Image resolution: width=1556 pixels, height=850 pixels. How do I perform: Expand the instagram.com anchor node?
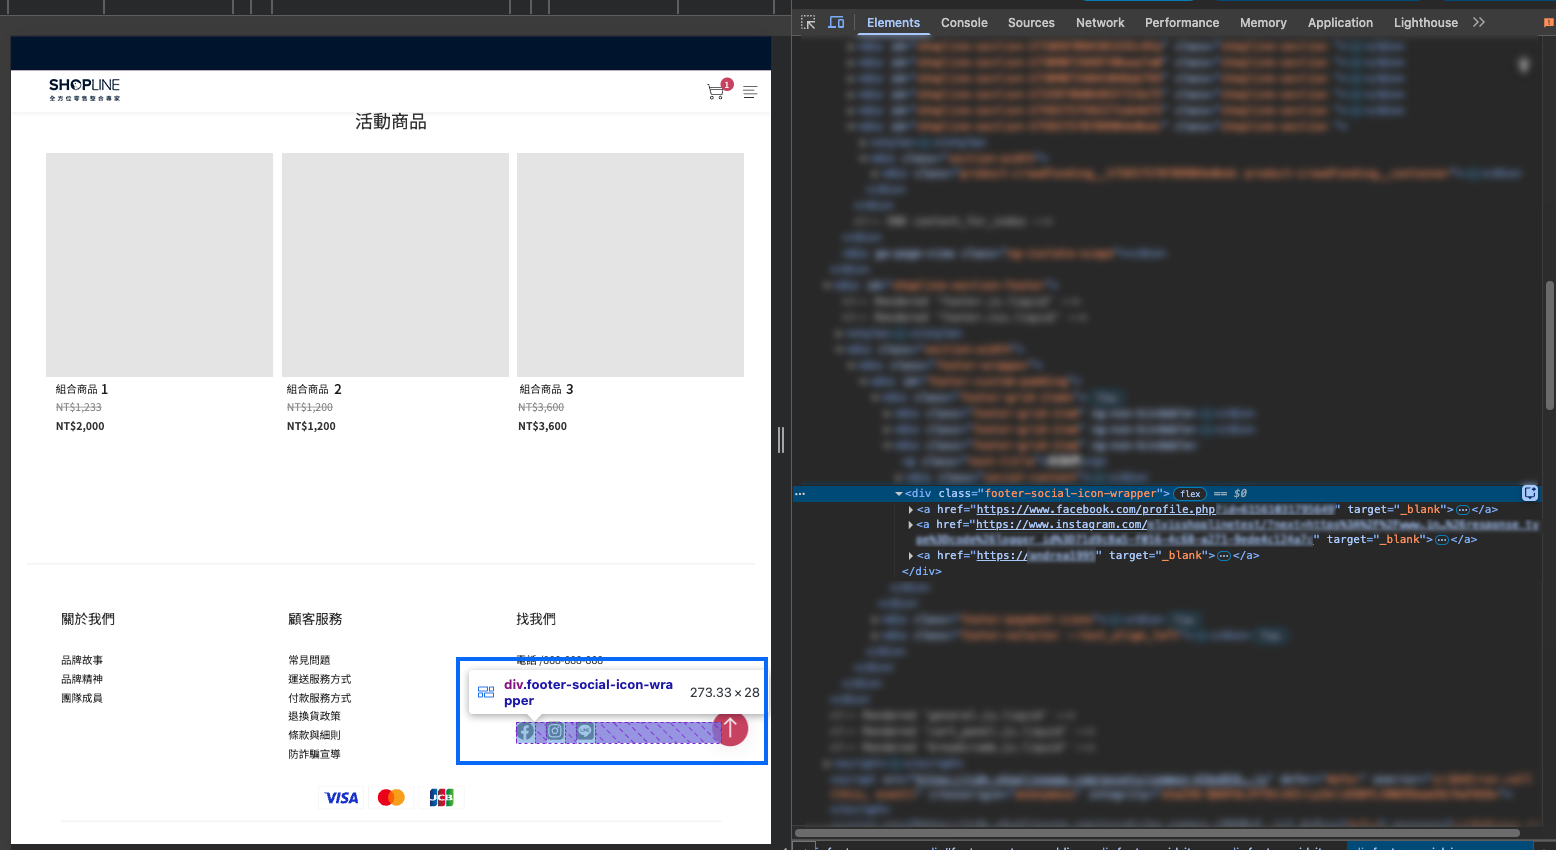point(911,525)
